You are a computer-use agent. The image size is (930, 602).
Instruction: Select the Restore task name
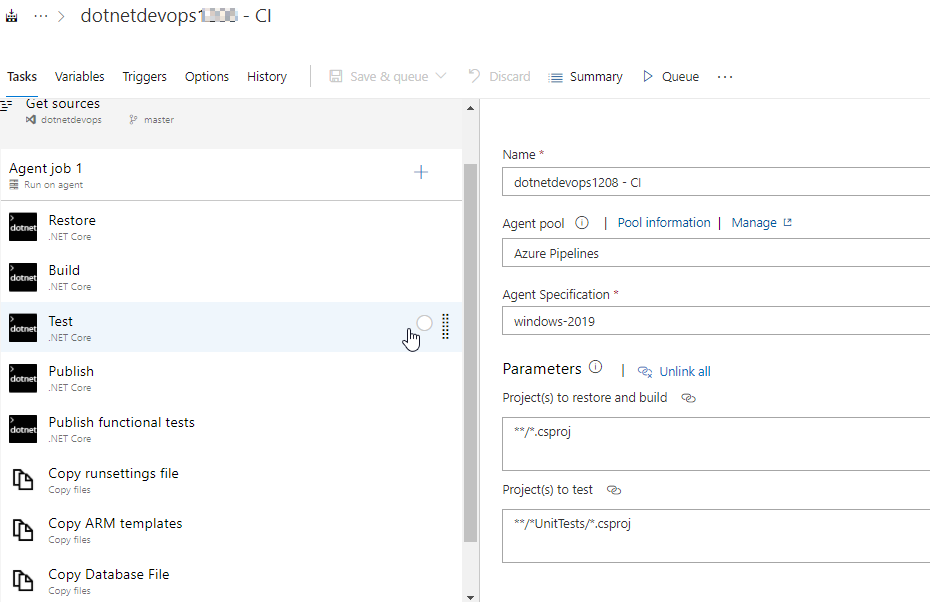(72, 221)
